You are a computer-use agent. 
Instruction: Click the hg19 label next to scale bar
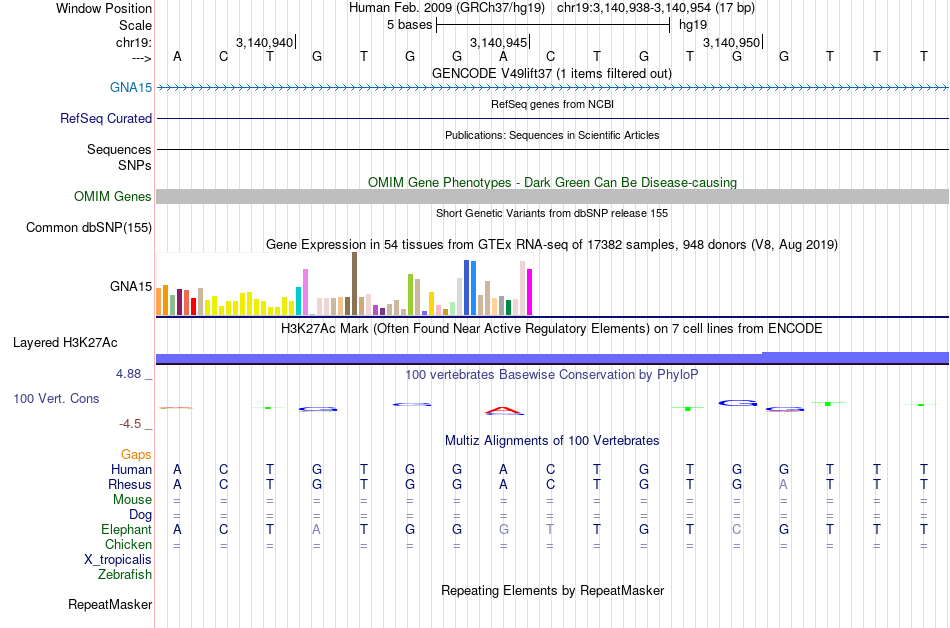[x=693, y=25]
